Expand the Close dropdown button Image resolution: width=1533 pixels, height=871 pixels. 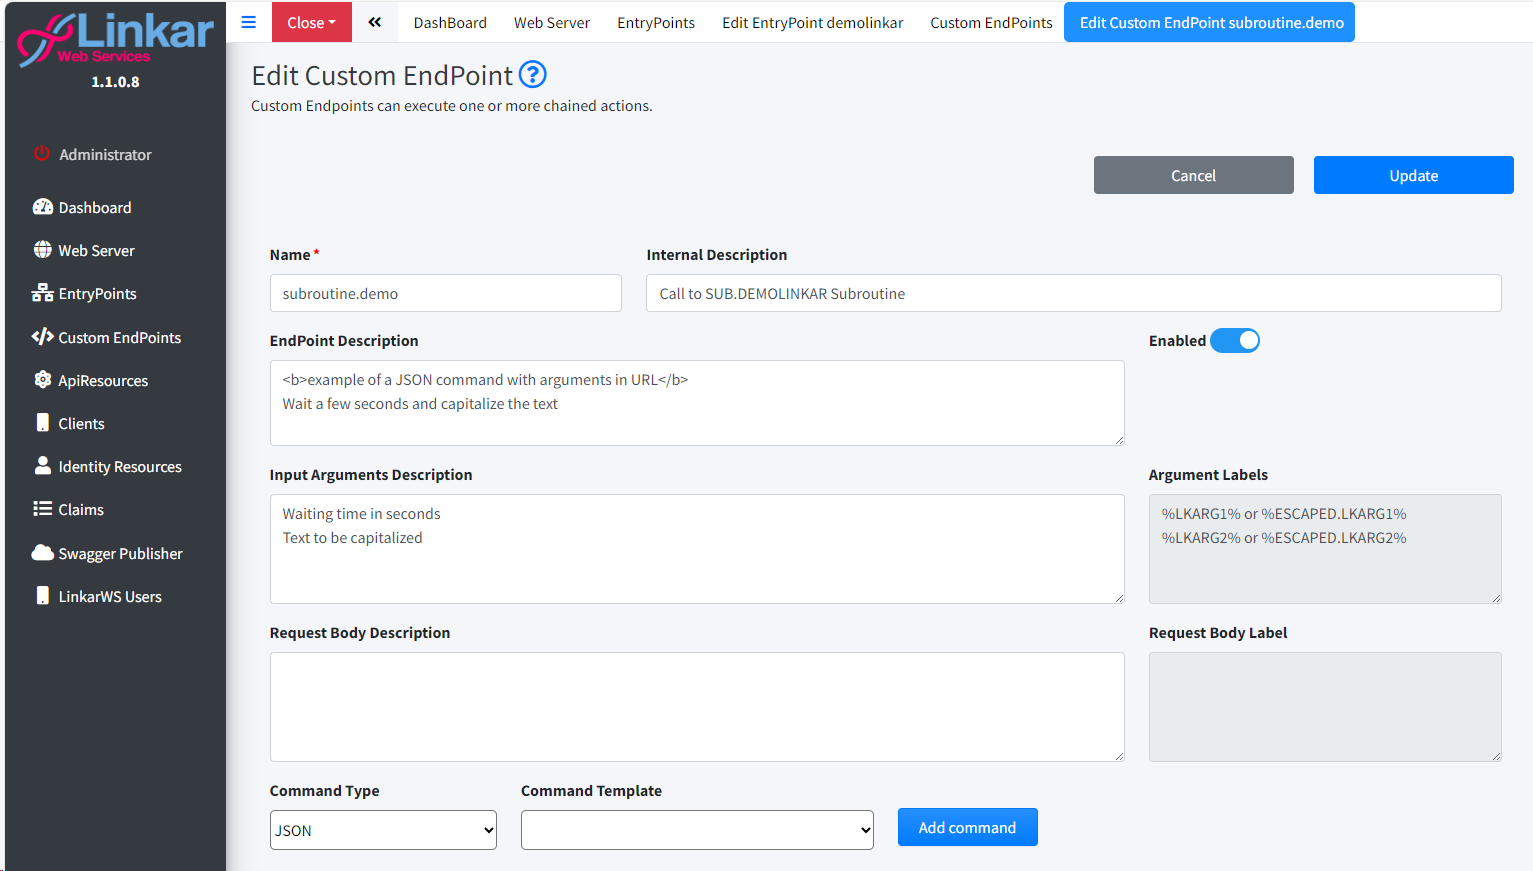click(x=311, y=22)
